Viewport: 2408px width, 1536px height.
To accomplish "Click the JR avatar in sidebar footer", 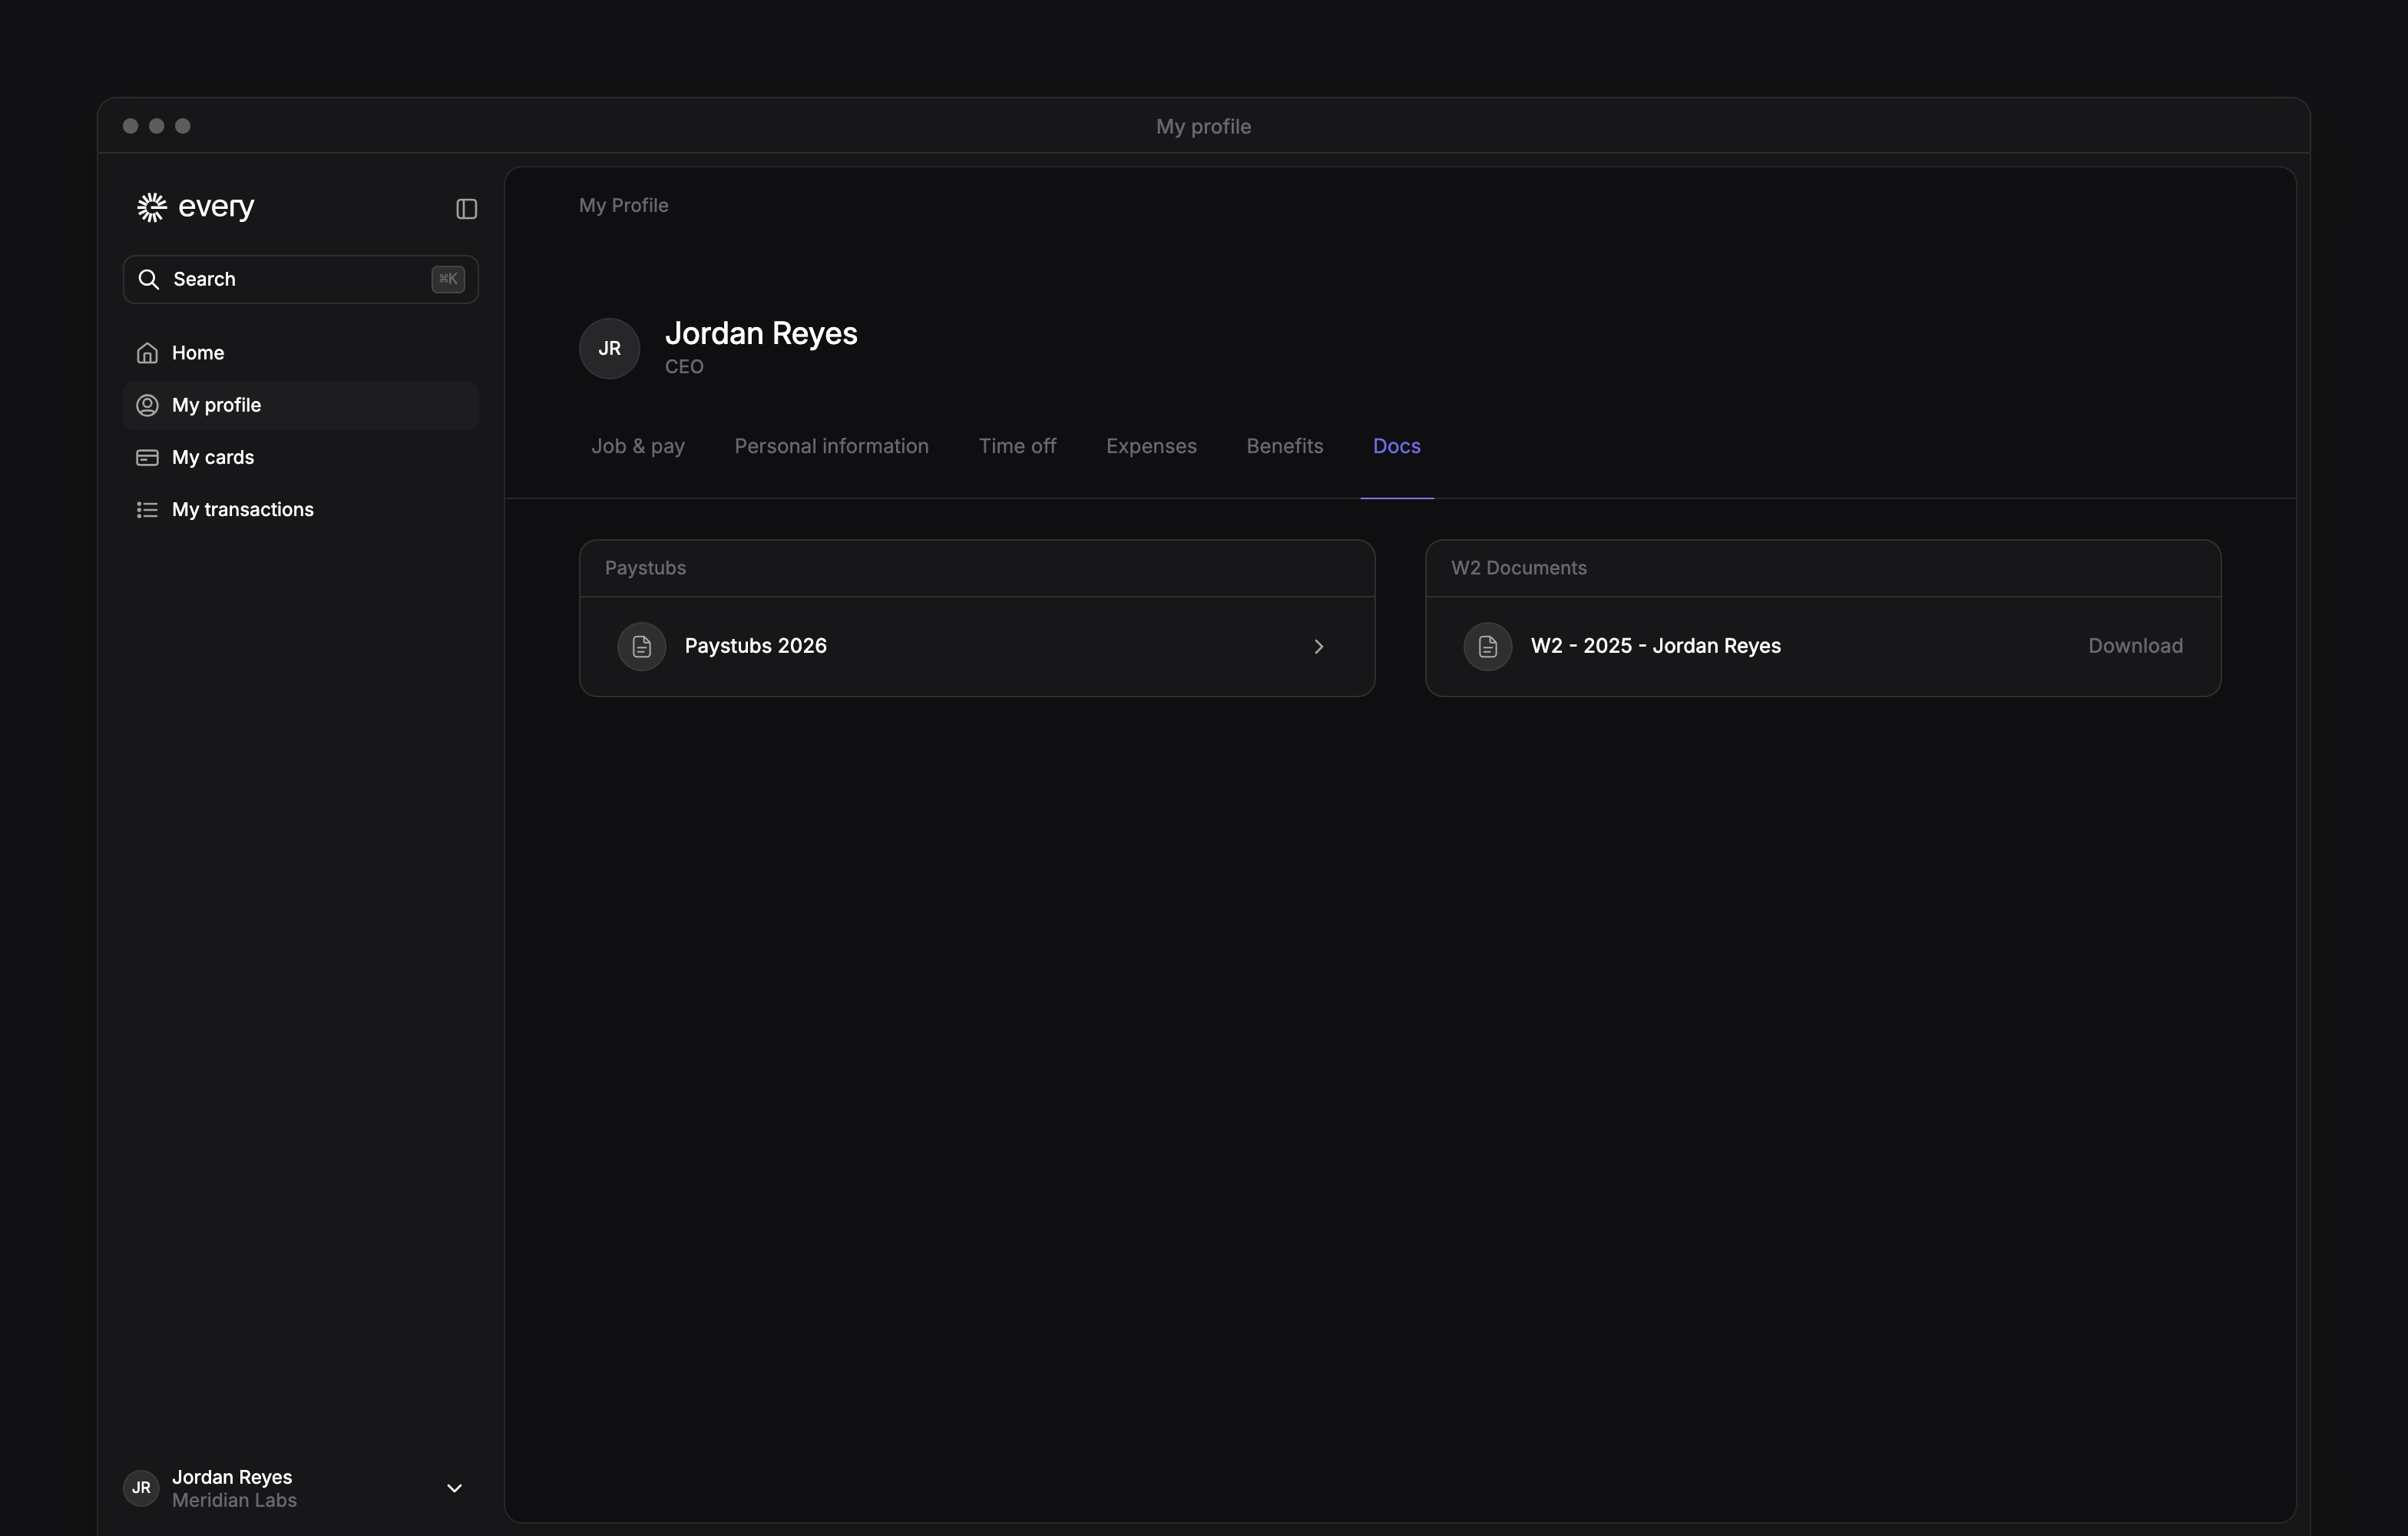I will [x=141, y=1488].
